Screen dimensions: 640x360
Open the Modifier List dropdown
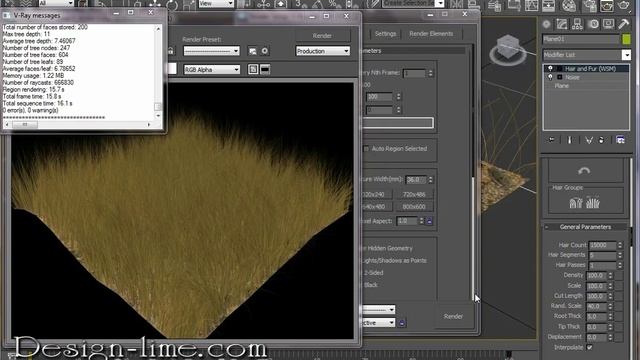pos(626,55)
